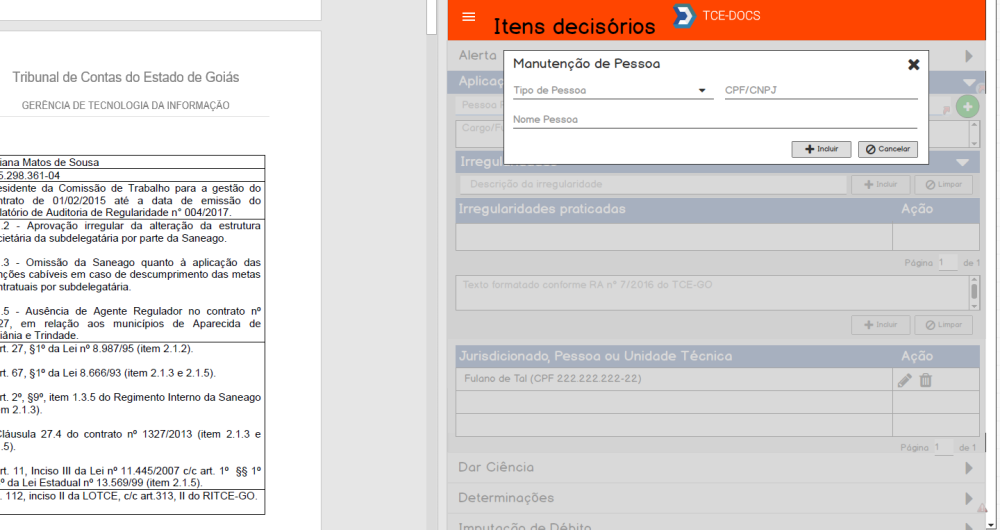Expand the Dar Ciência section
The image size is (1000, 530).
click(968, 468)
